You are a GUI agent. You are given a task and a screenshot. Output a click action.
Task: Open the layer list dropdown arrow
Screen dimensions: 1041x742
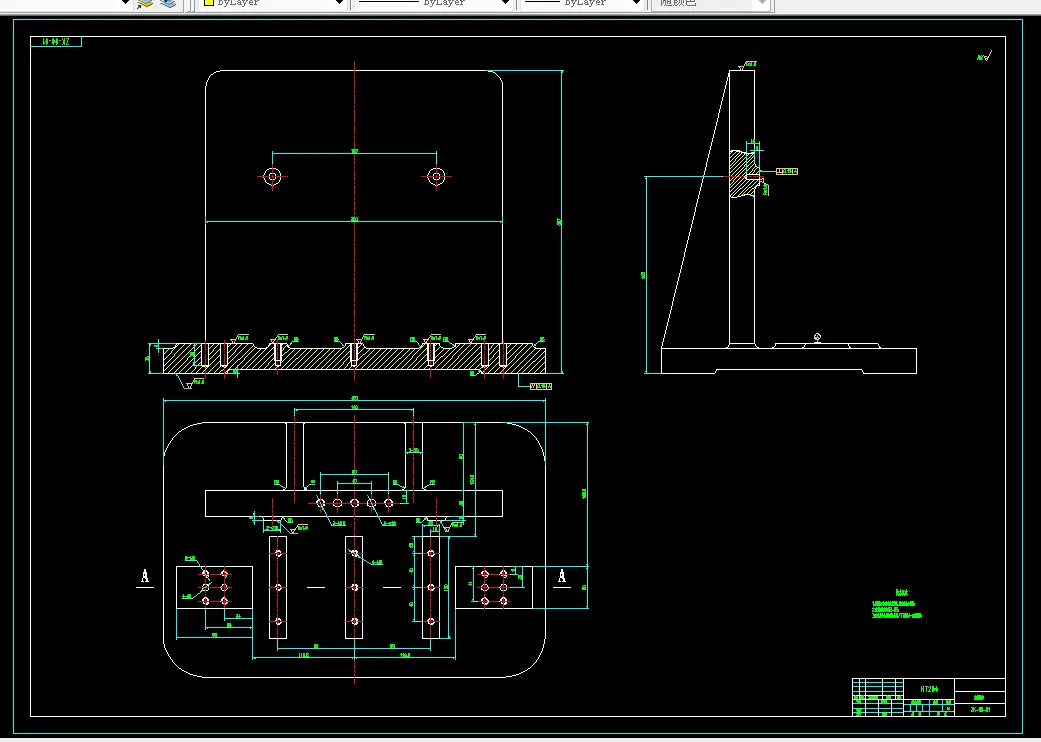[x=126, y=3]
